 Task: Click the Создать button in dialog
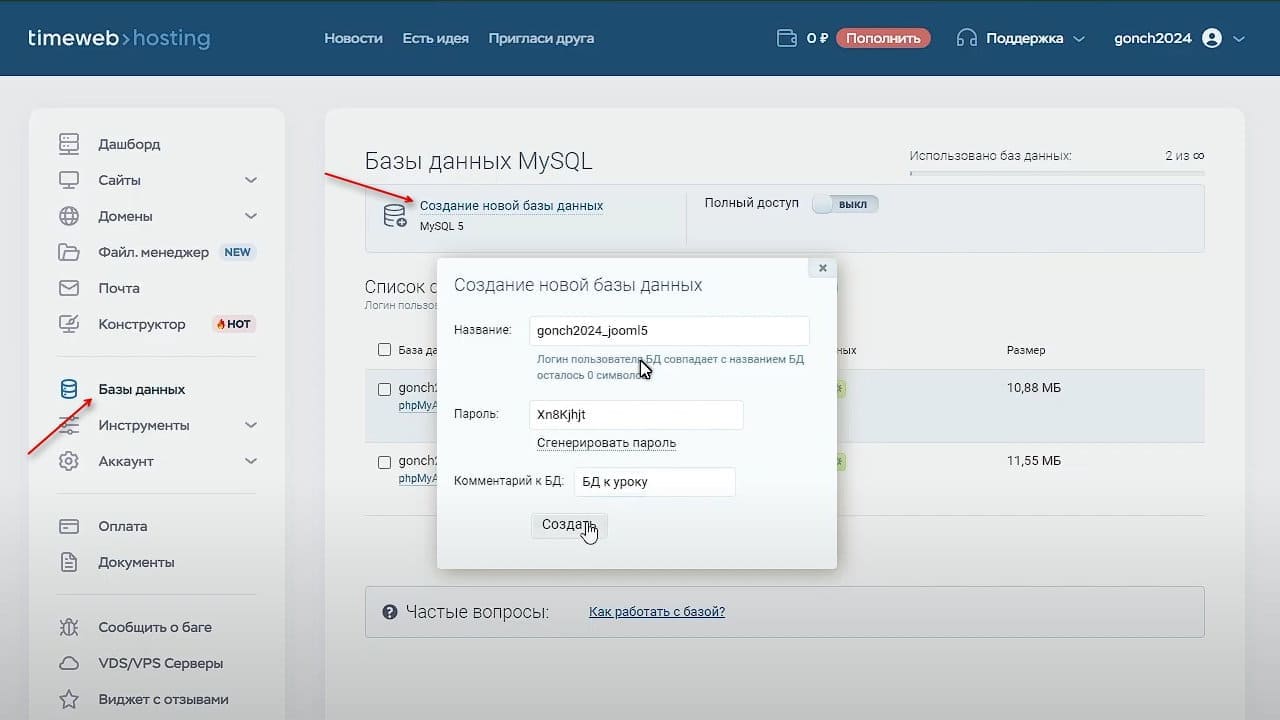568,525
